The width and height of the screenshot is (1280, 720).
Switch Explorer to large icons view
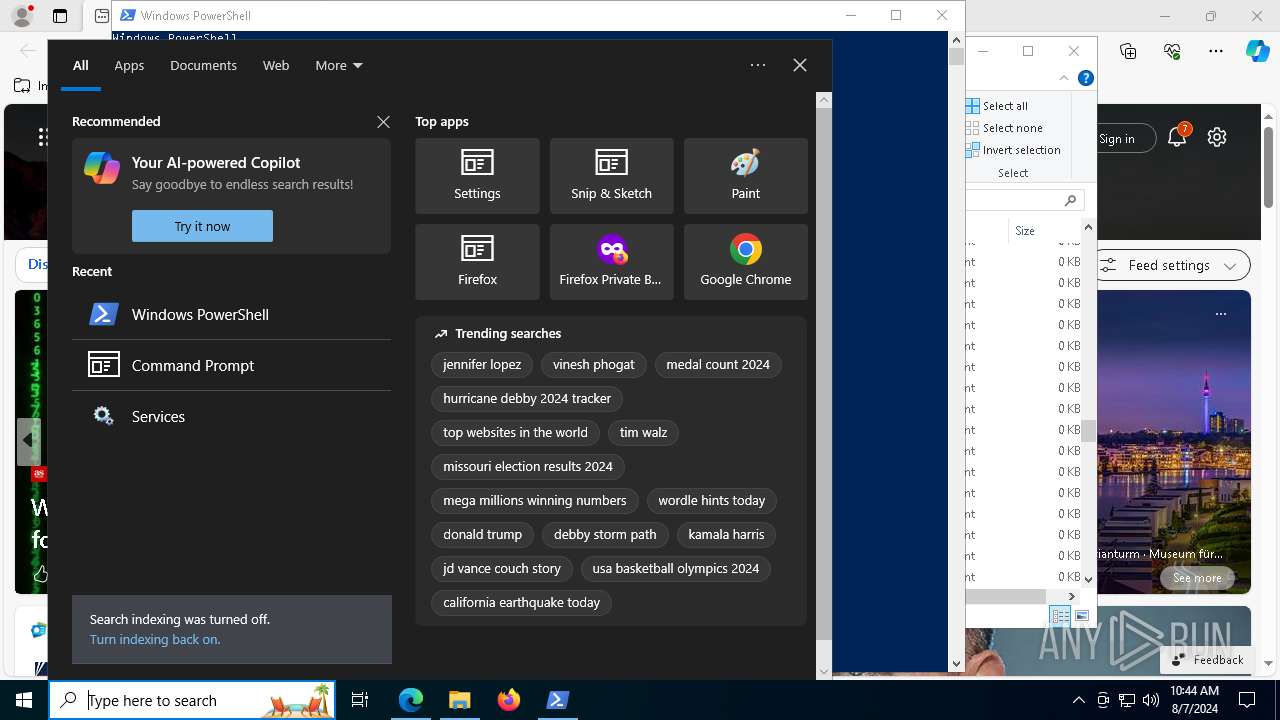[1081, 616]
